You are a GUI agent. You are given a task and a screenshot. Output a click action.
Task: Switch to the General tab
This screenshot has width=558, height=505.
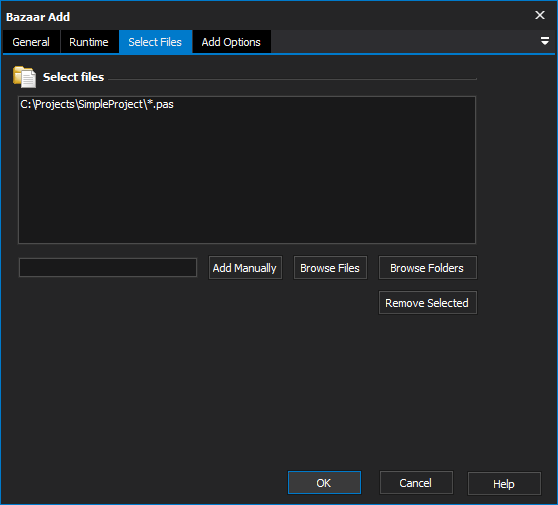(31, 42)
